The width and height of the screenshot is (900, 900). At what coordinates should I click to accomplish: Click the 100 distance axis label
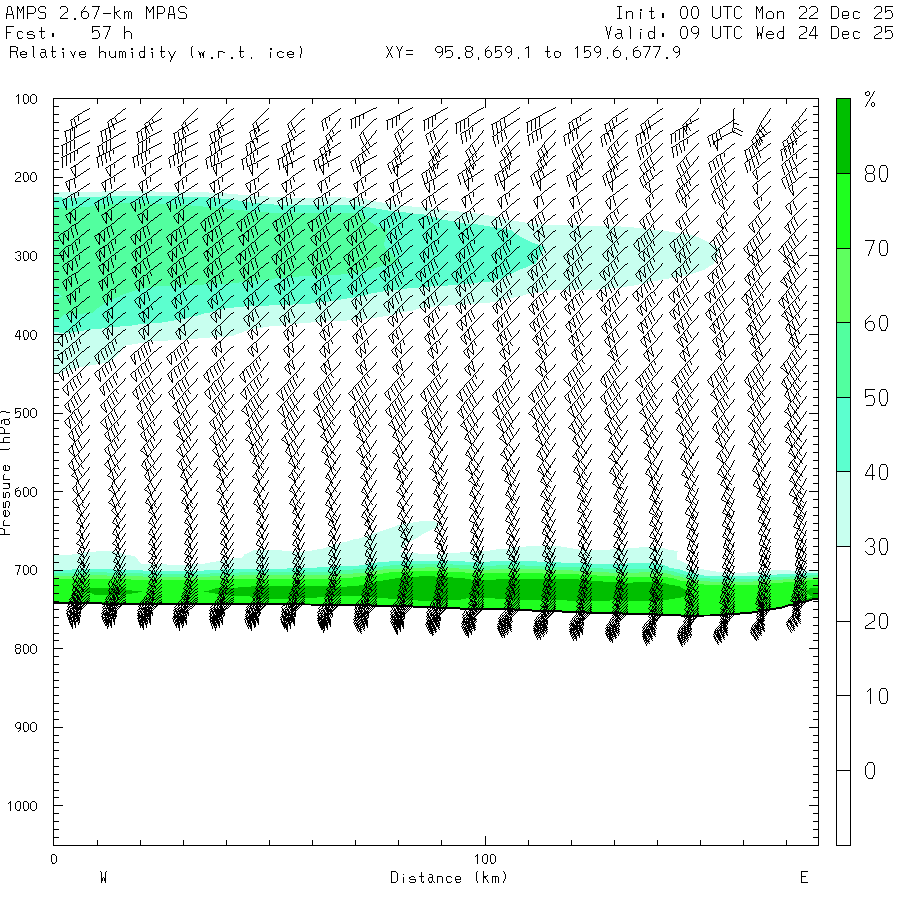tap(485, 859)
